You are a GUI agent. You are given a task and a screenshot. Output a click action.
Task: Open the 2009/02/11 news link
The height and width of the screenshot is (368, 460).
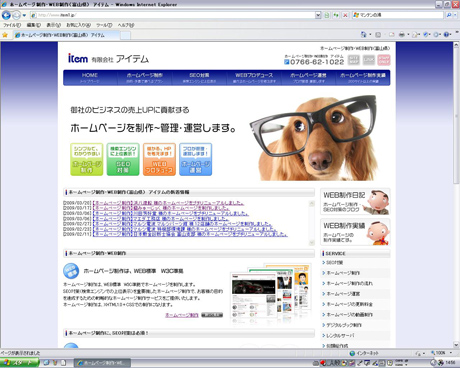coord(190,234)
